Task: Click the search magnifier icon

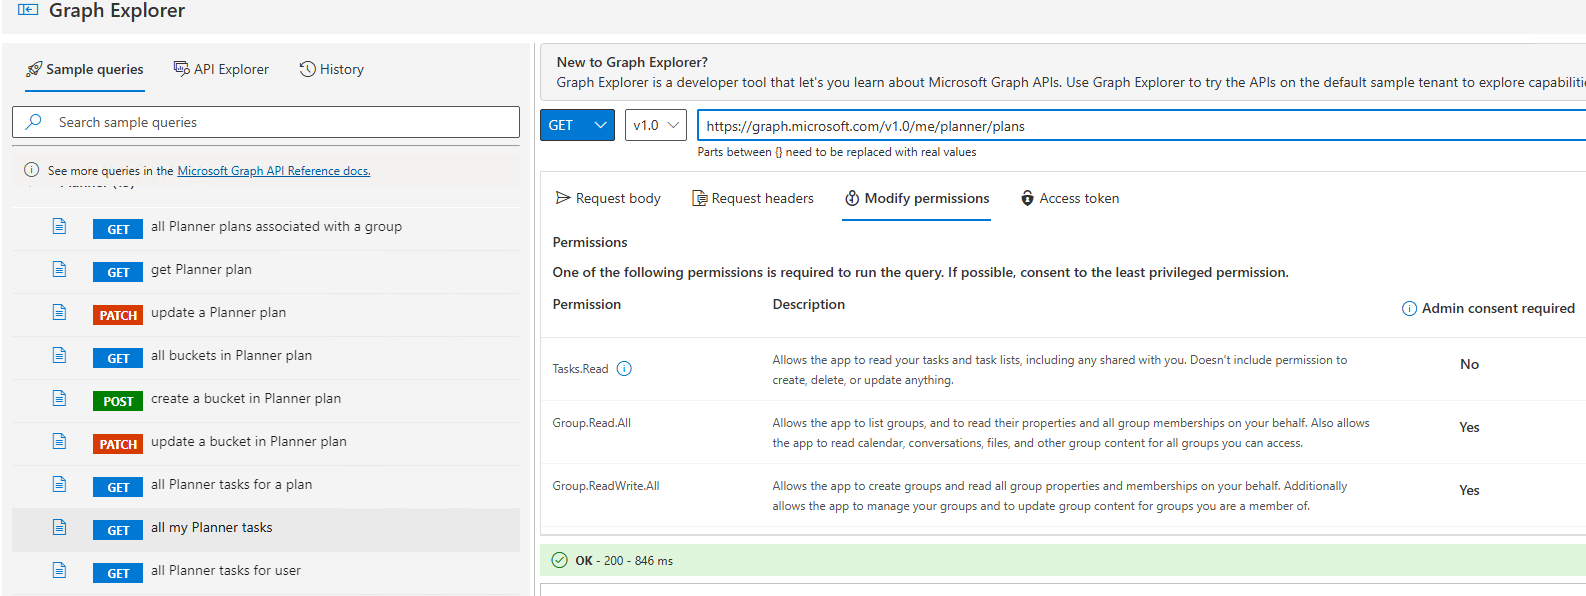Action: pos(34,122)
